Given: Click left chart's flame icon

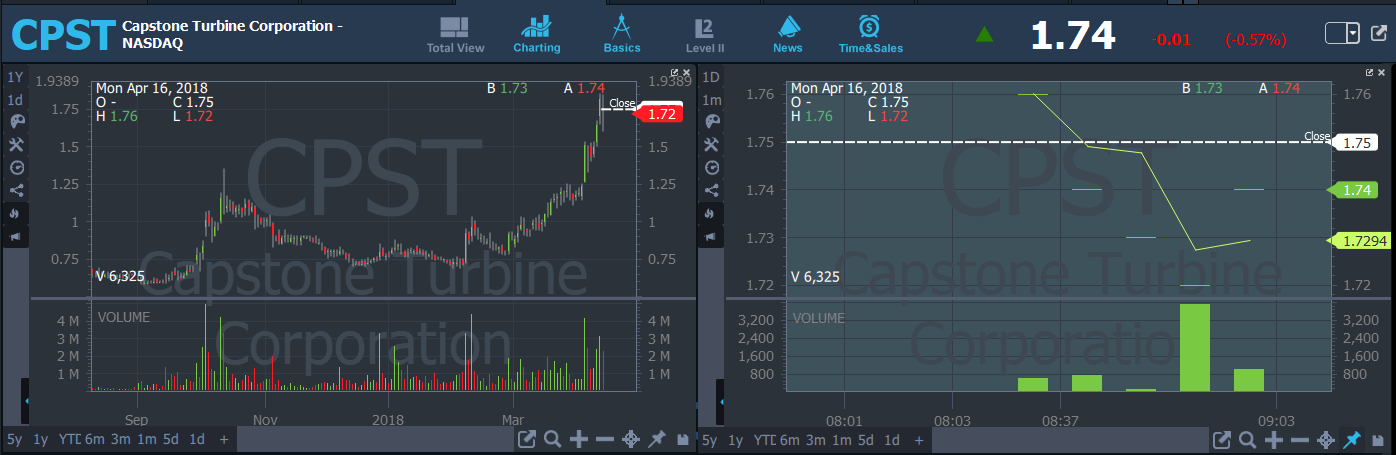Looking at the screenshot, I should (15, 213).
